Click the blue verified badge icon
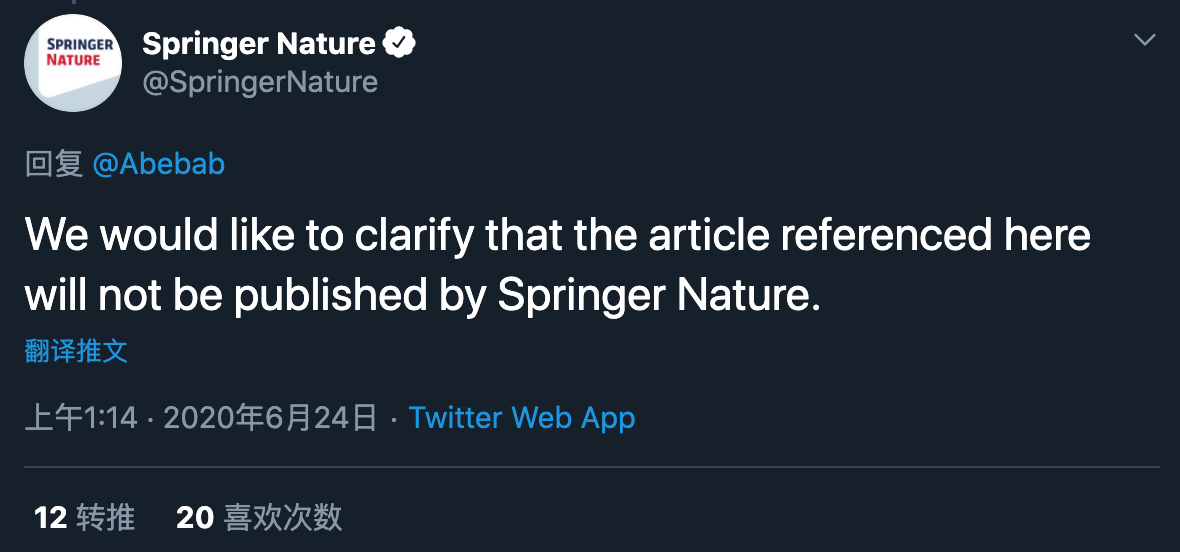Viewport: 1180px width, 552px height. (400, 44)
